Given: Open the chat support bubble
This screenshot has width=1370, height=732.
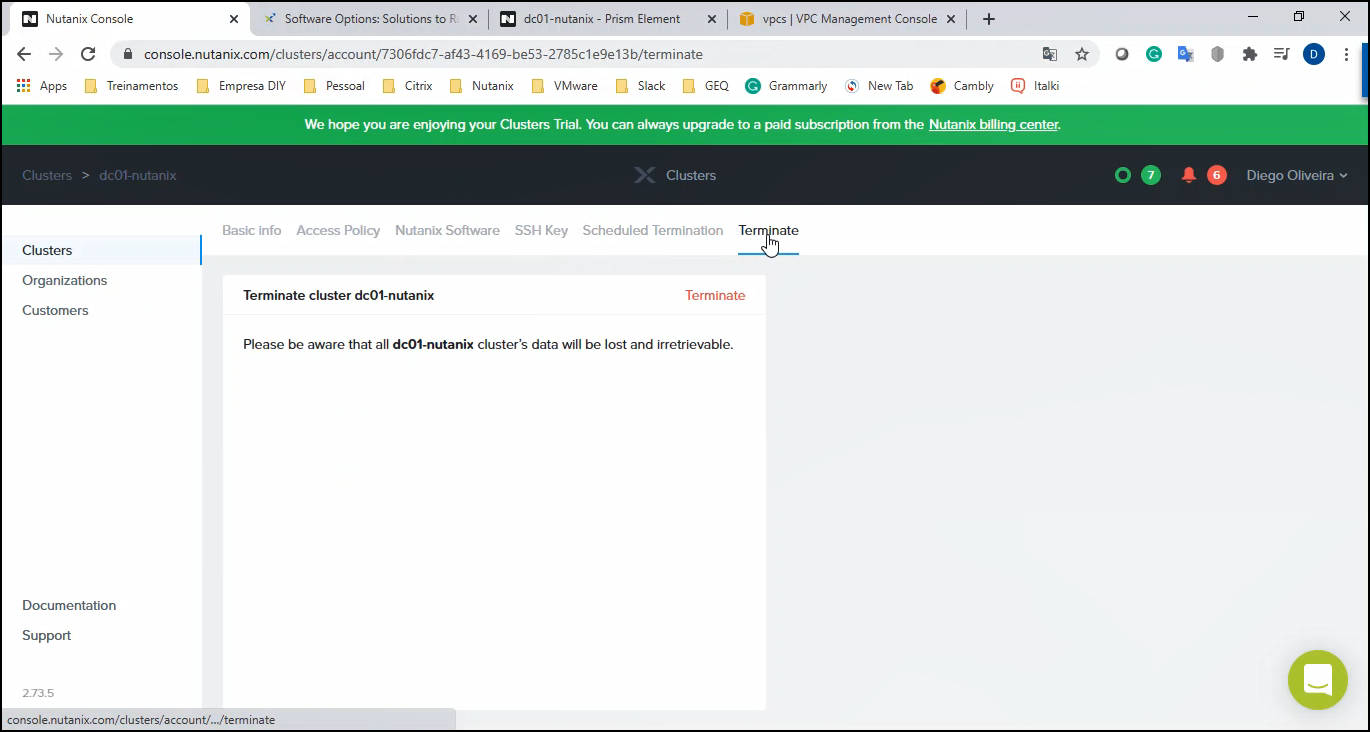Looking at the screenshot, I should (x=1317, y=680).
